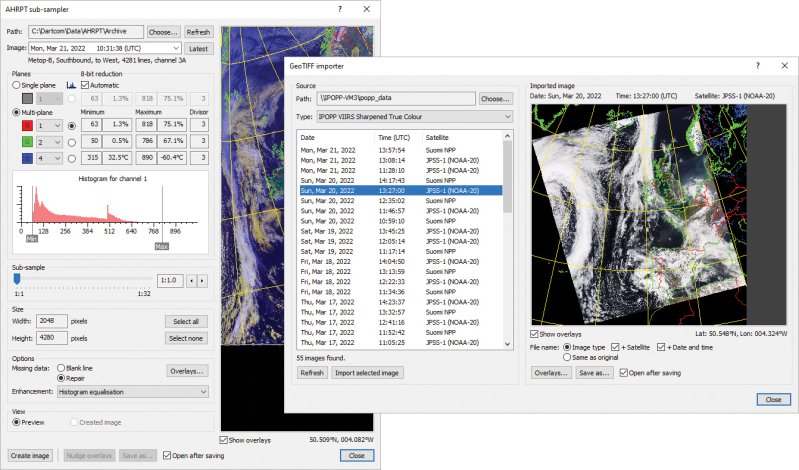Select Thu, Mar 17, 2022 14:23:37 row
The width and height of the screenshot is (799, 470).
[401, 302]
